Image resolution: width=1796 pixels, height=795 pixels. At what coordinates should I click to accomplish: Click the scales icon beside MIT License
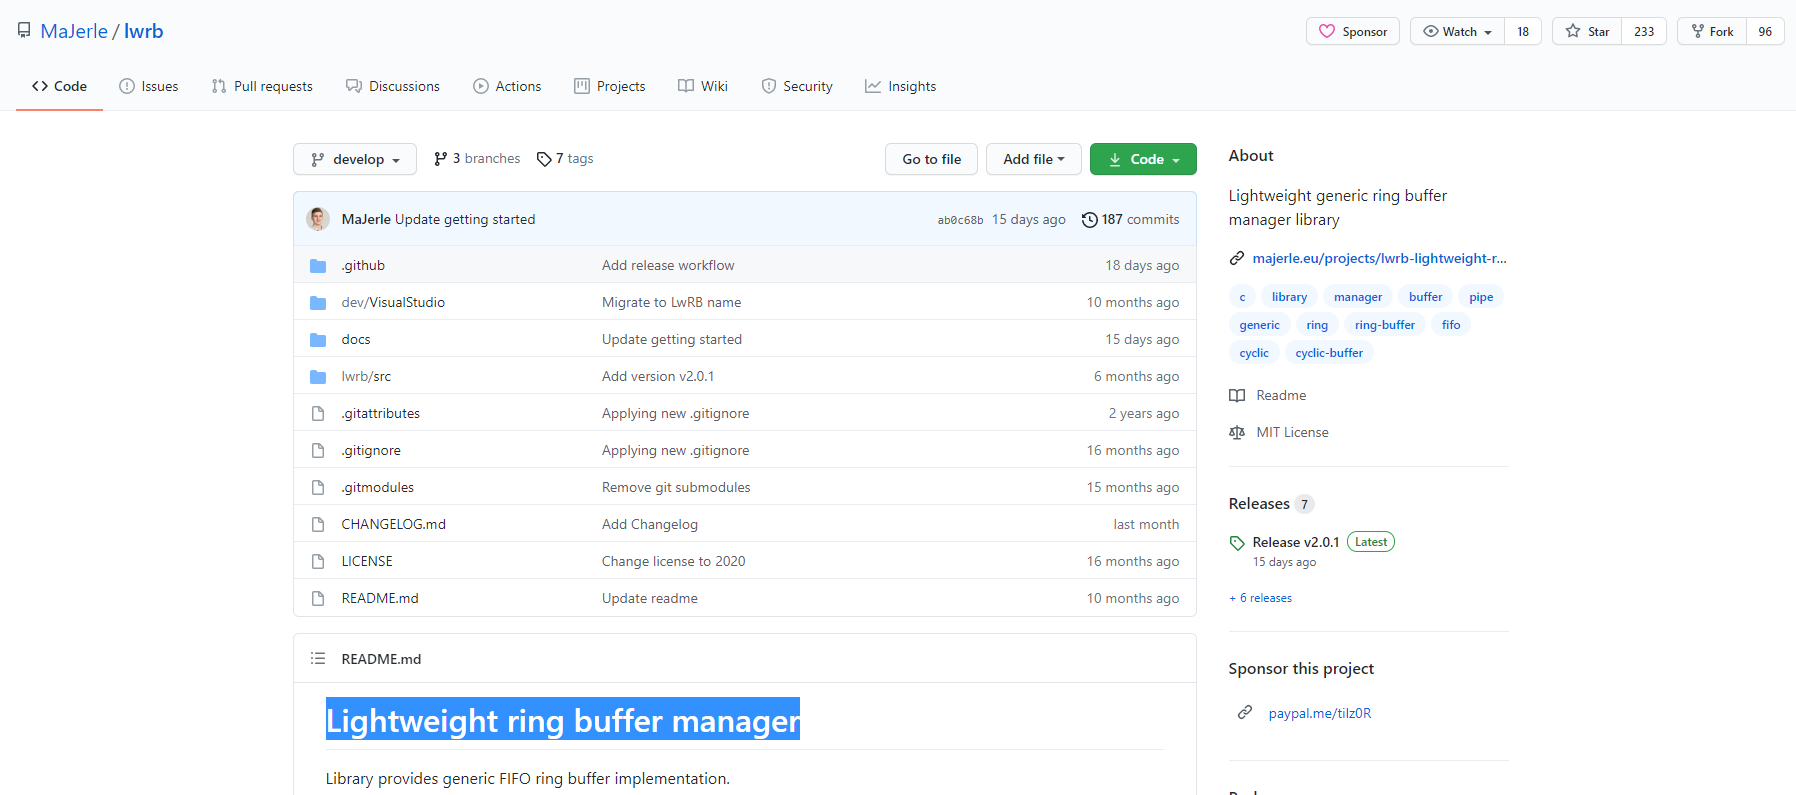(x=1237, y=433)
